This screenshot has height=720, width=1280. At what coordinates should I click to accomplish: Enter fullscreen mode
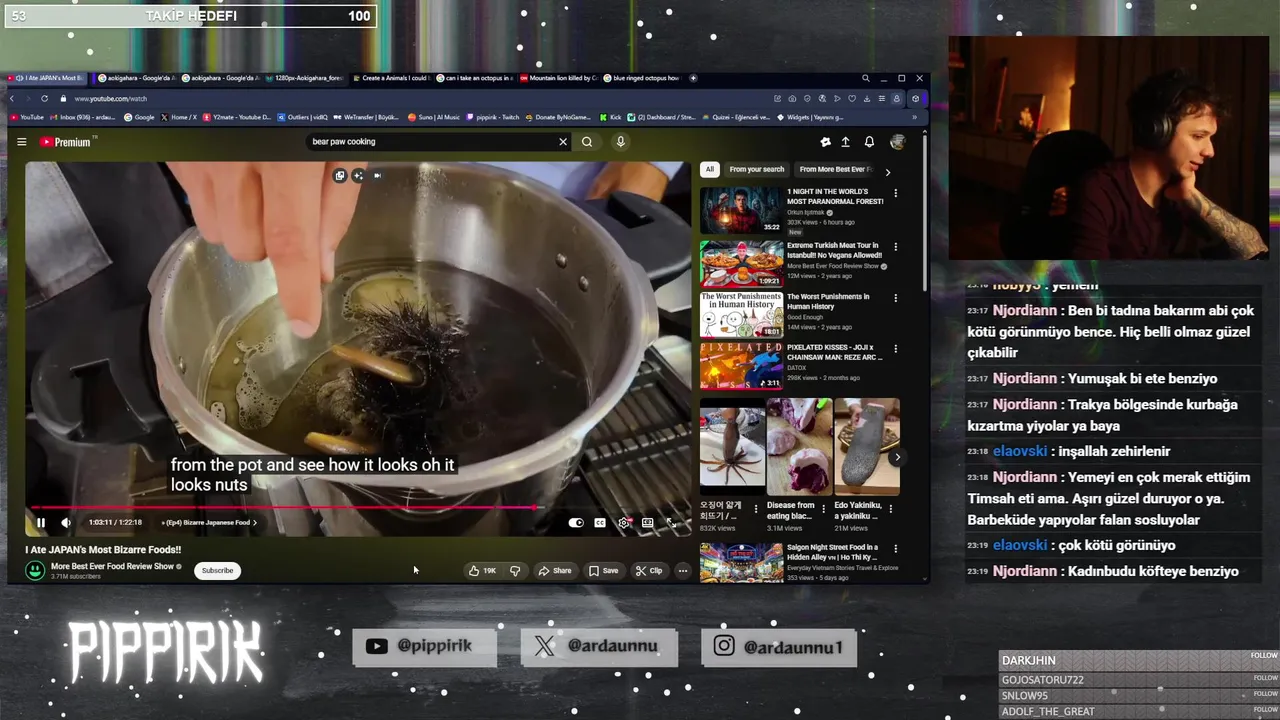672,522
